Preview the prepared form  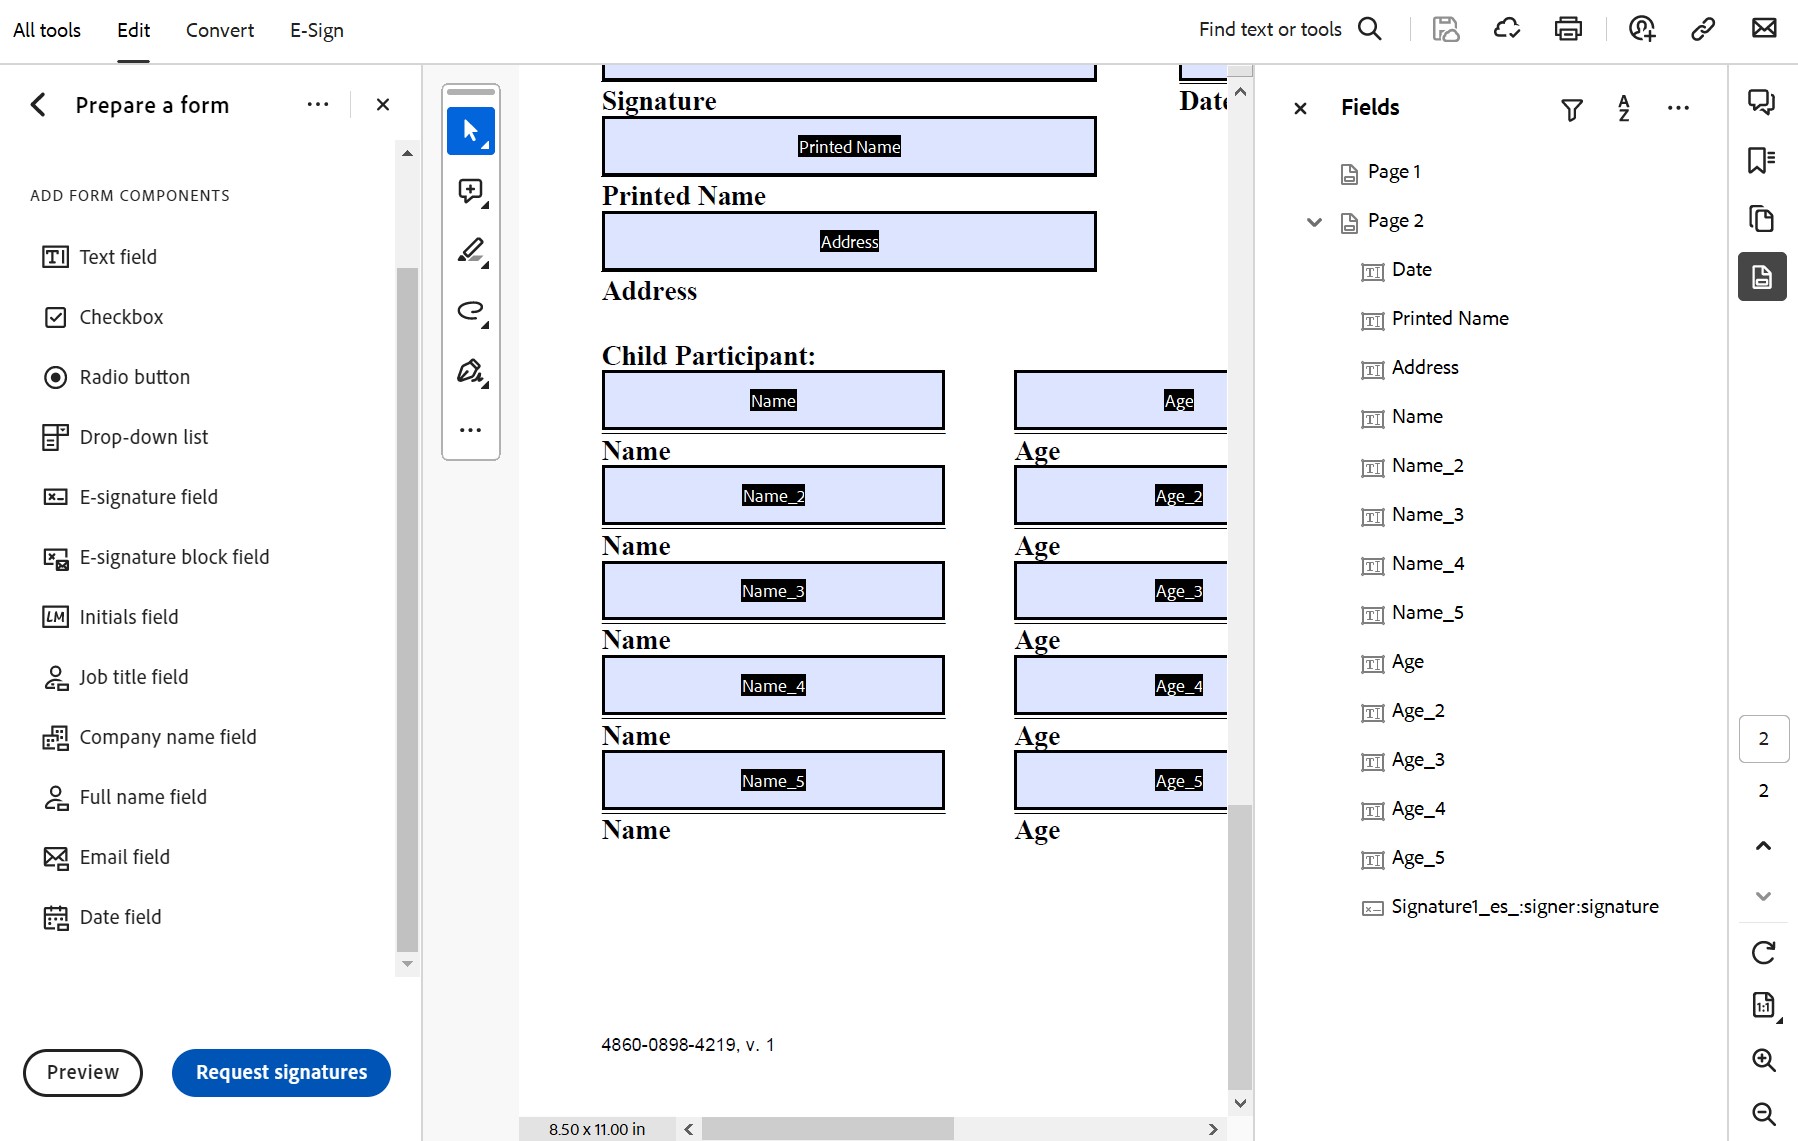tap(82, 1072)
